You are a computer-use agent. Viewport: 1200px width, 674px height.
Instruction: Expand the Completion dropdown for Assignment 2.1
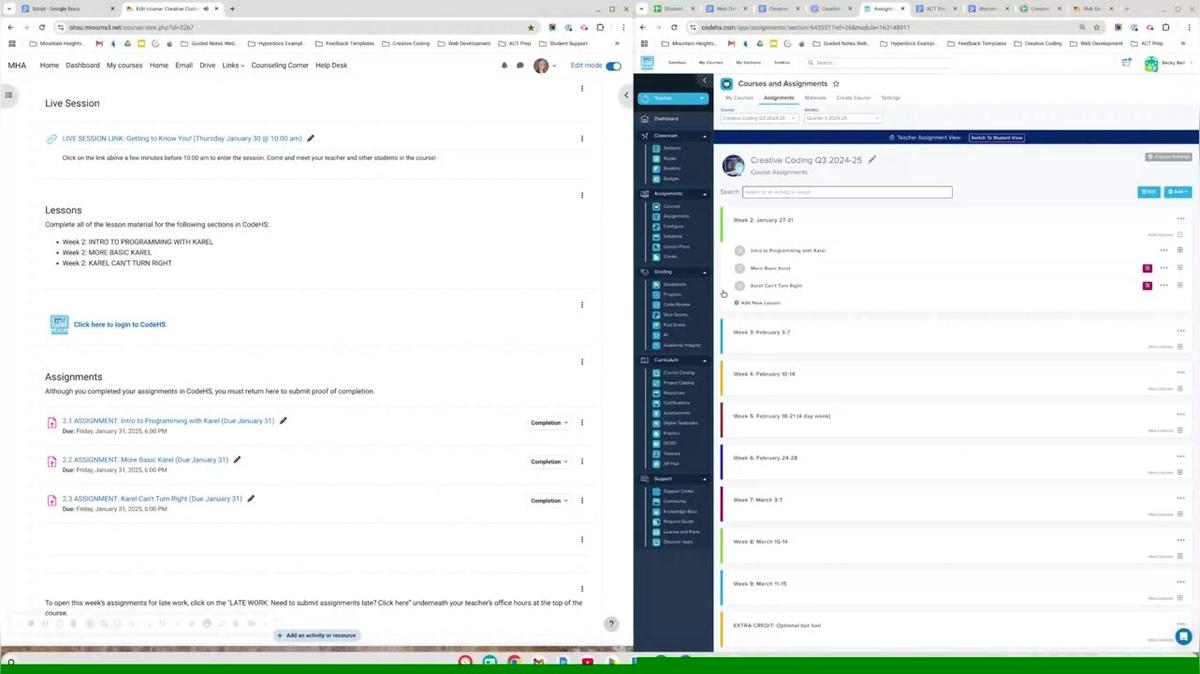pos(548,422)
